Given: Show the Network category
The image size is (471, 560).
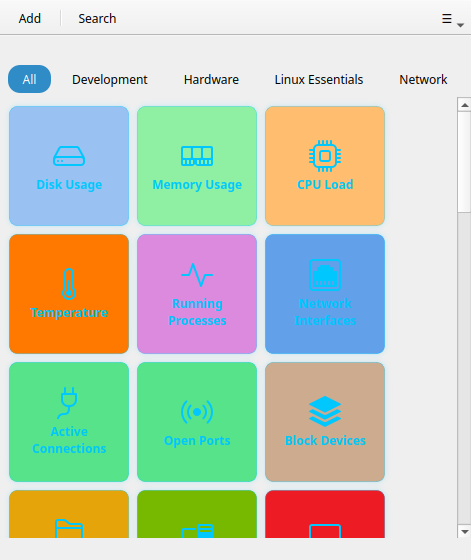Looking at the screenshot, I should [423, 79].
